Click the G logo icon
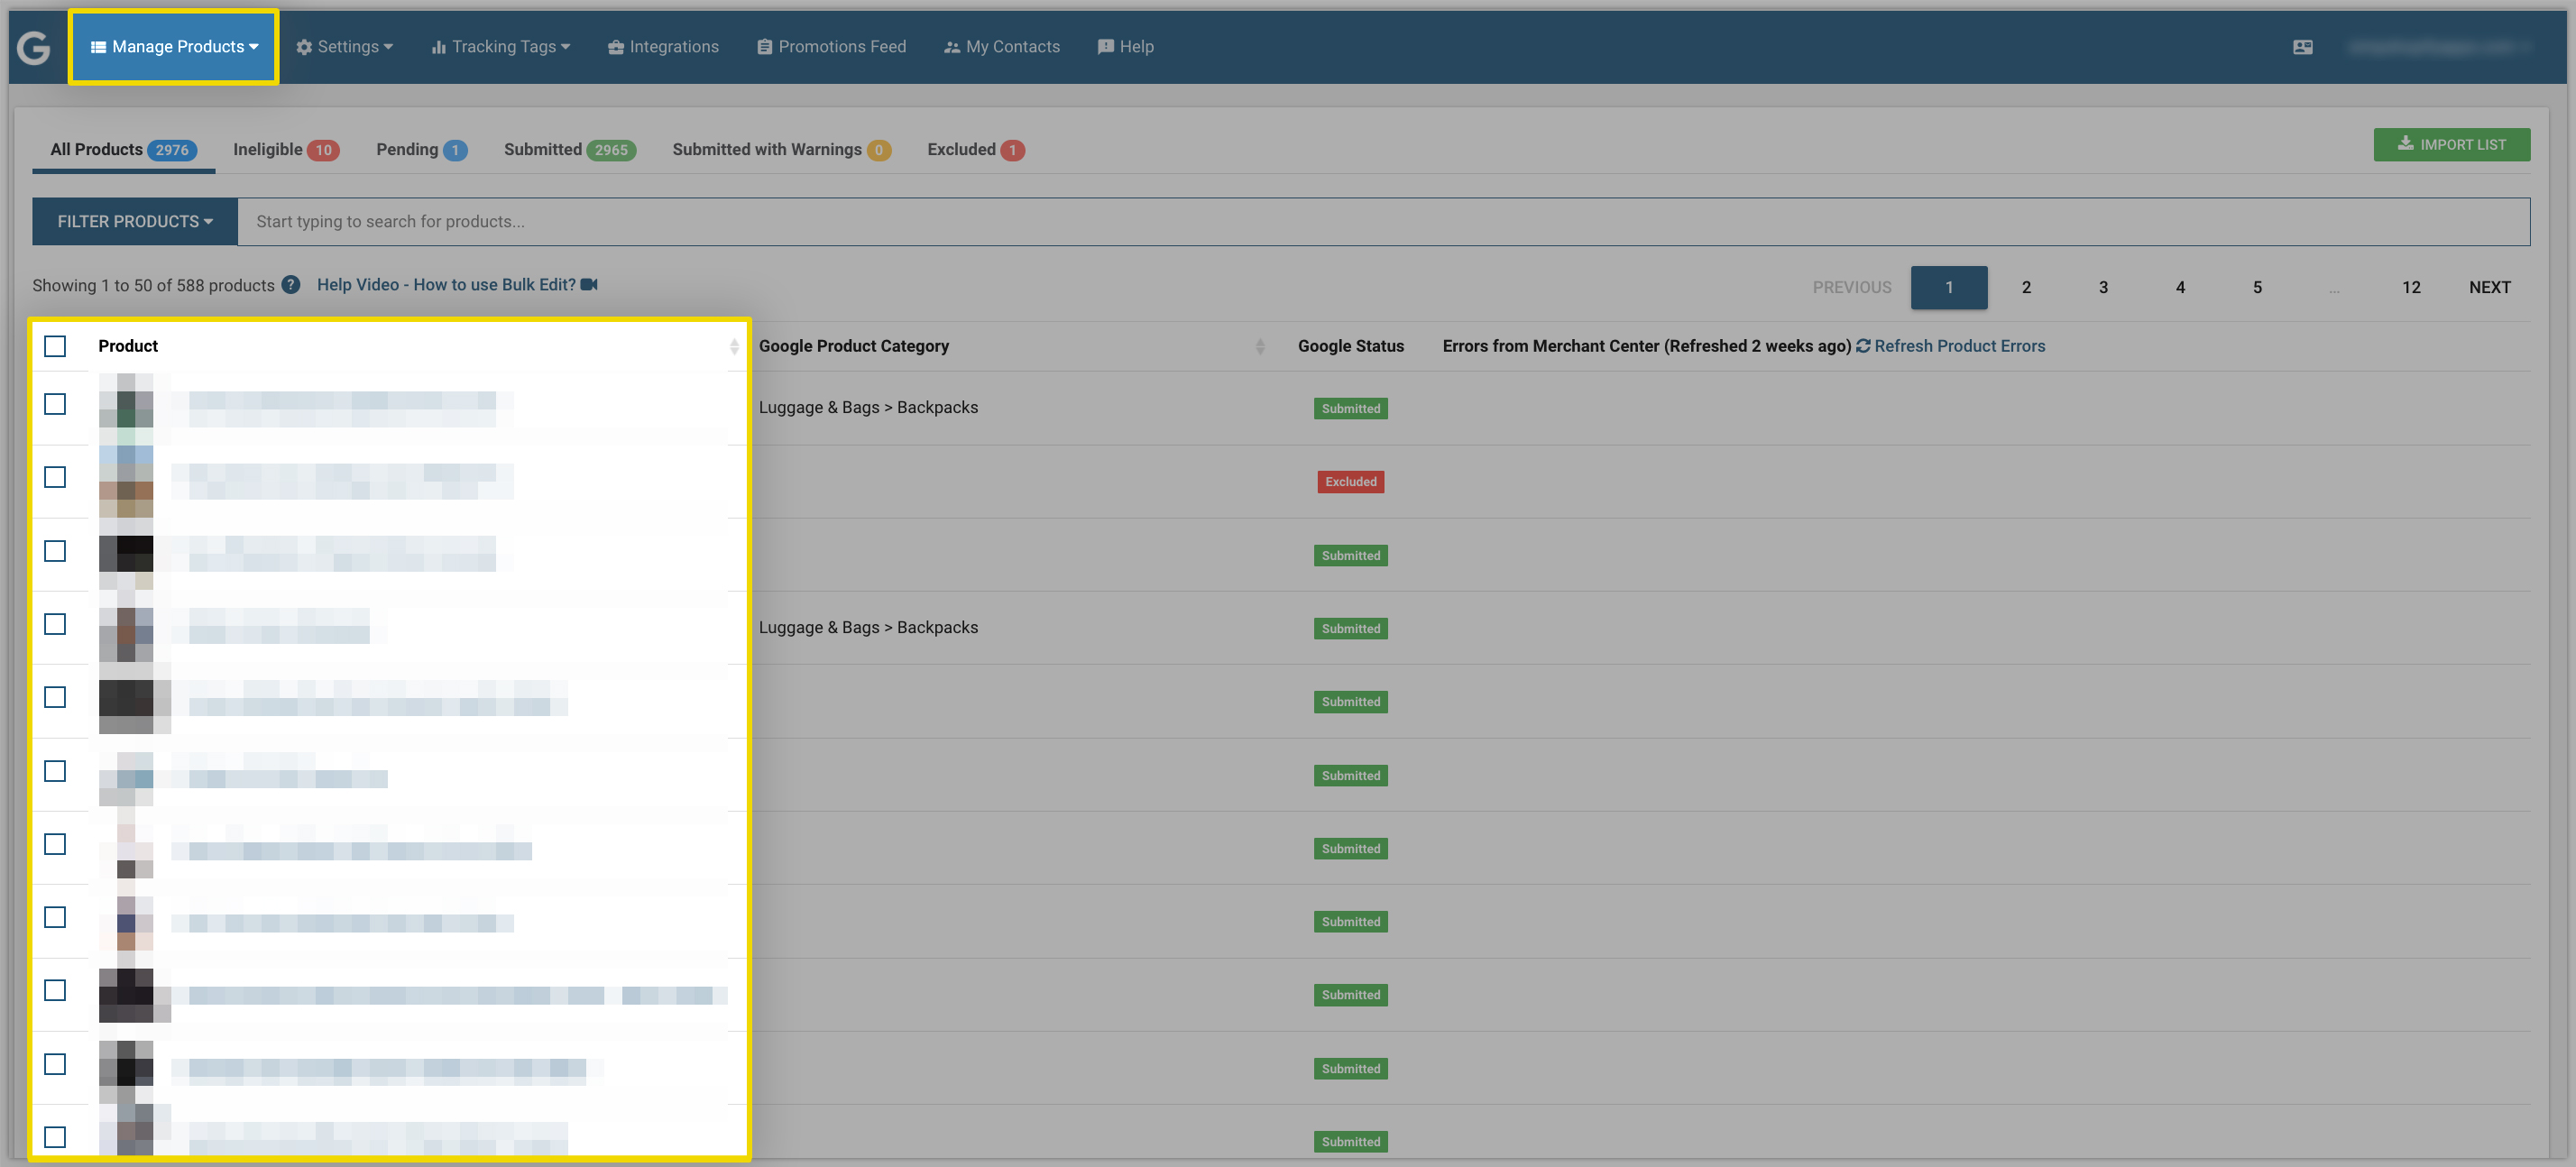 (x=34, y=47)
